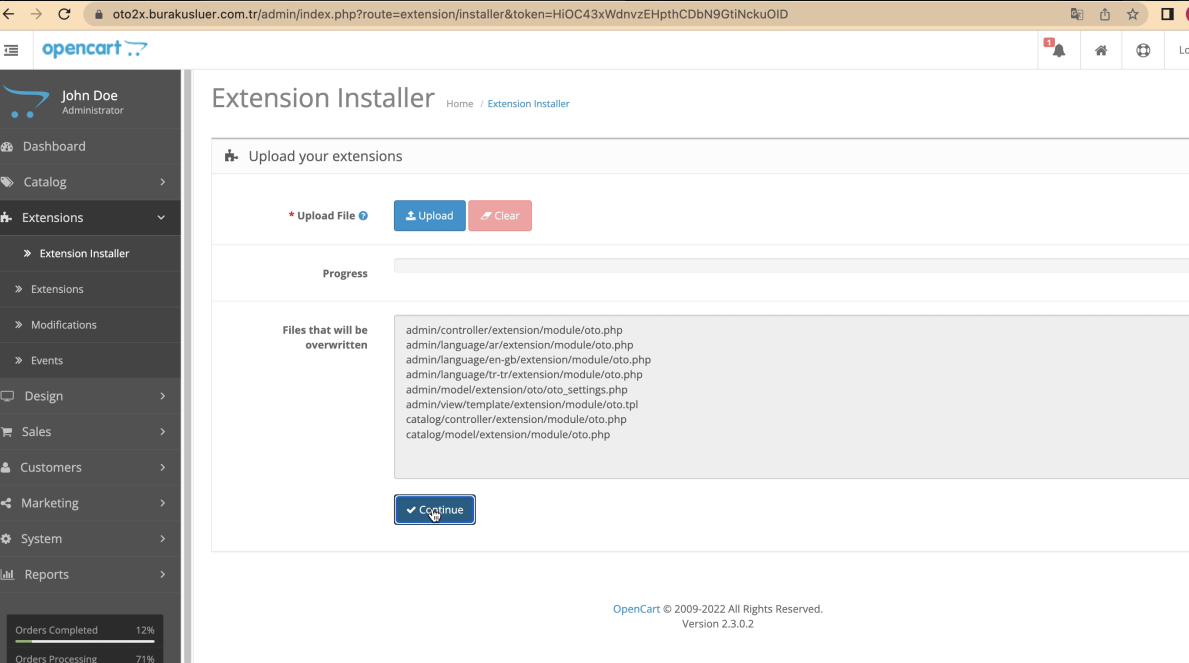1189x663 pixels.
Task: Click inside the overwritten files text area
Action: 791,397
